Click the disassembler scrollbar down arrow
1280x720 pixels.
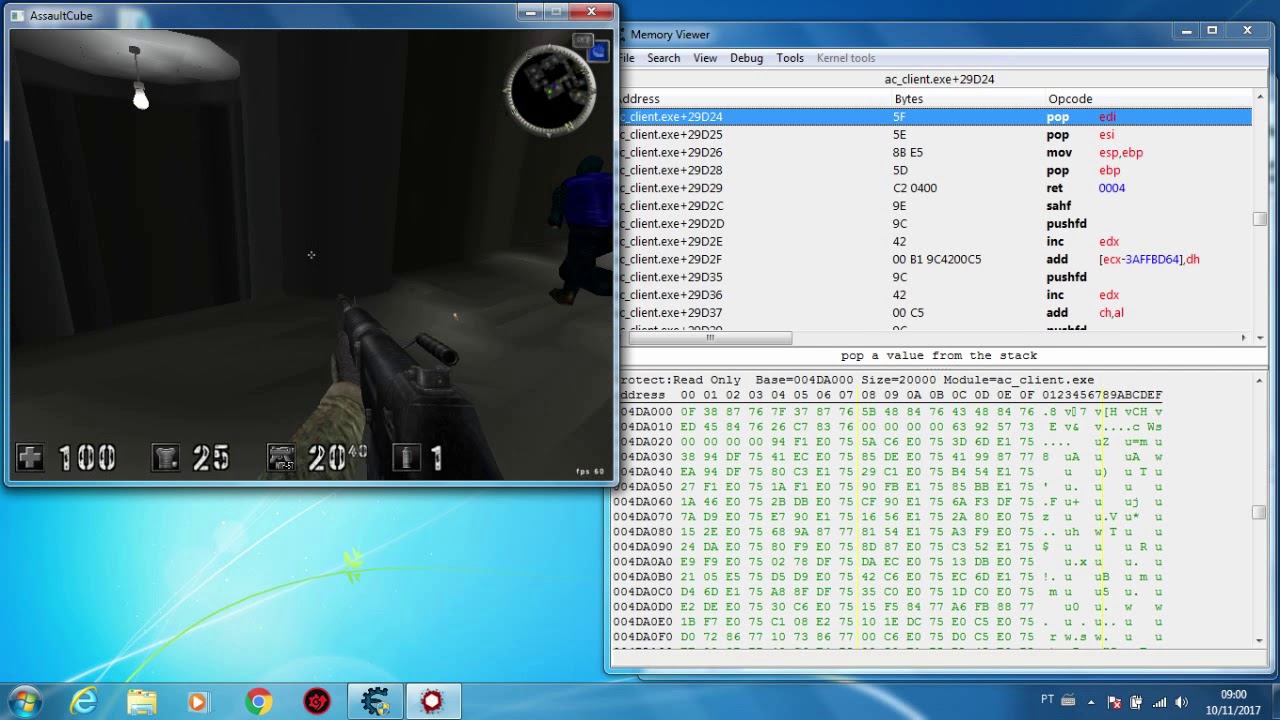click(1259, 338)
